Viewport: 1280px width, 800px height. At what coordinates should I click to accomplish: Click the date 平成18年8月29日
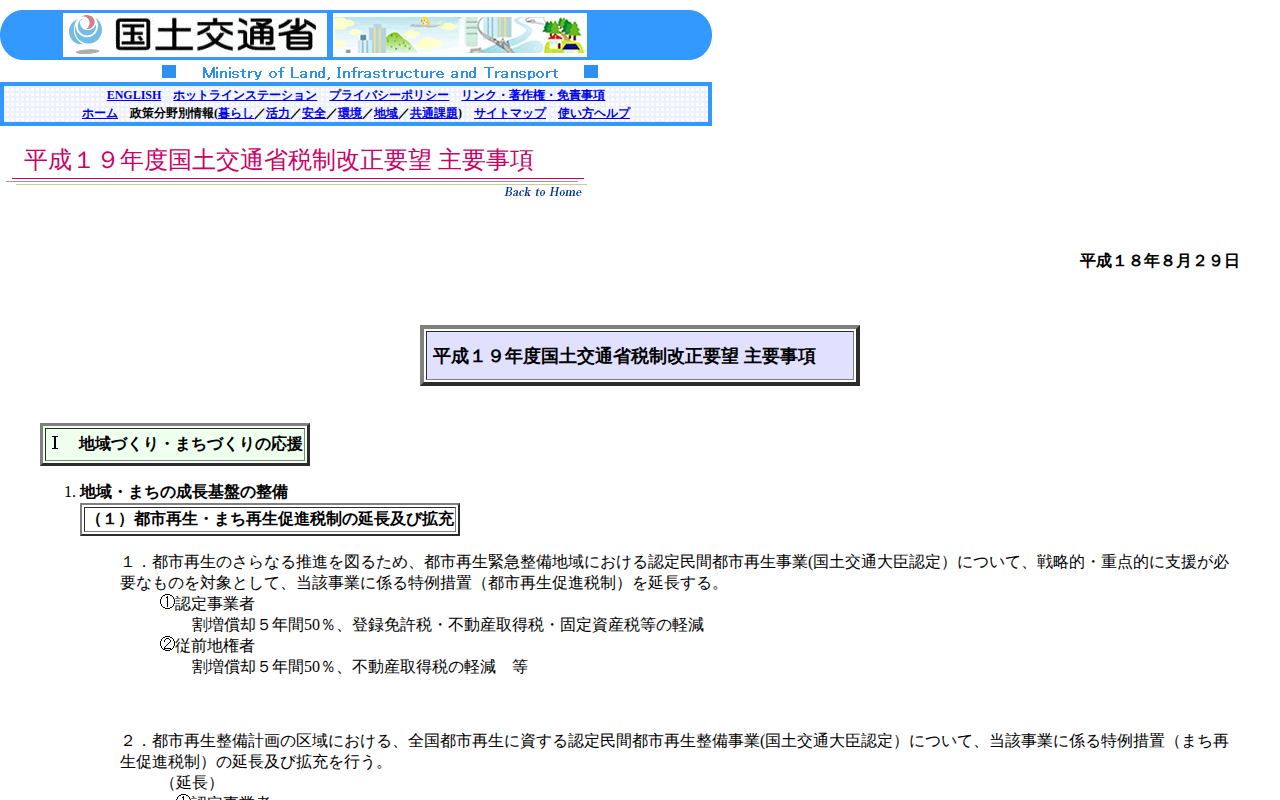[1160, 261]
